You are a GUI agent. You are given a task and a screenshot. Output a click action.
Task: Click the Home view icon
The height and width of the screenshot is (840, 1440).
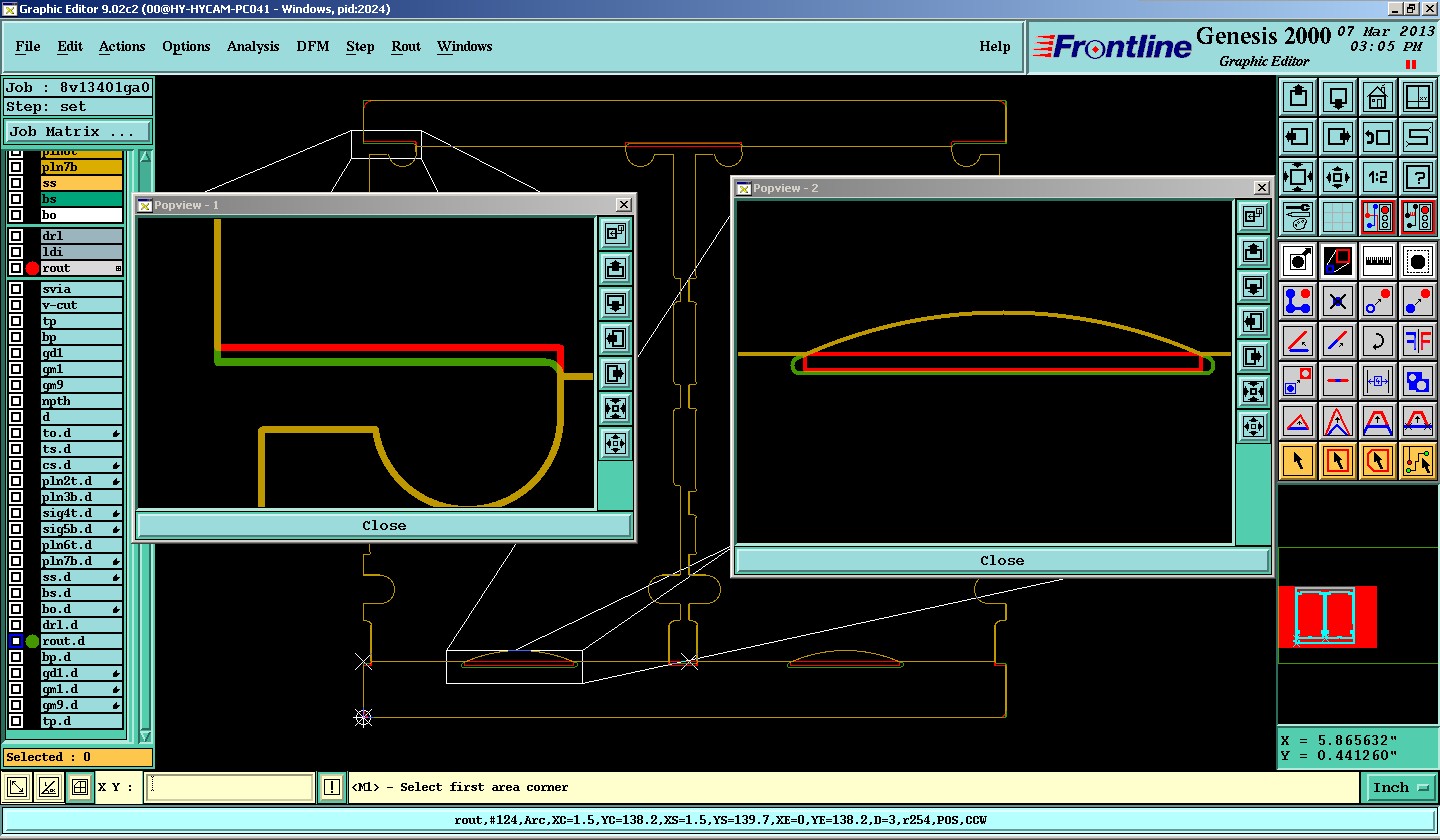1377,98
